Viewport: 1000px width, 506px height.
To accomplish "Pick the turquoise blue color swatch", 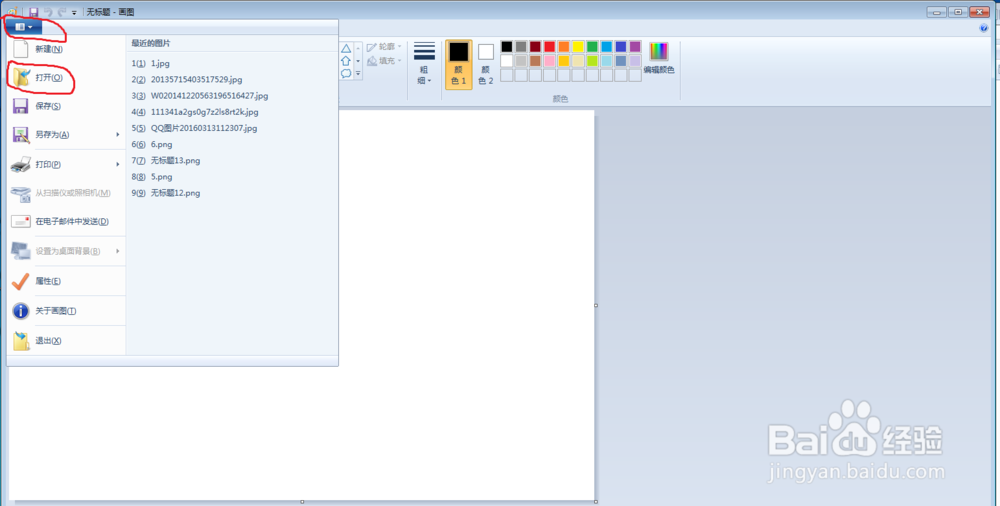I will tap(607, 47).
